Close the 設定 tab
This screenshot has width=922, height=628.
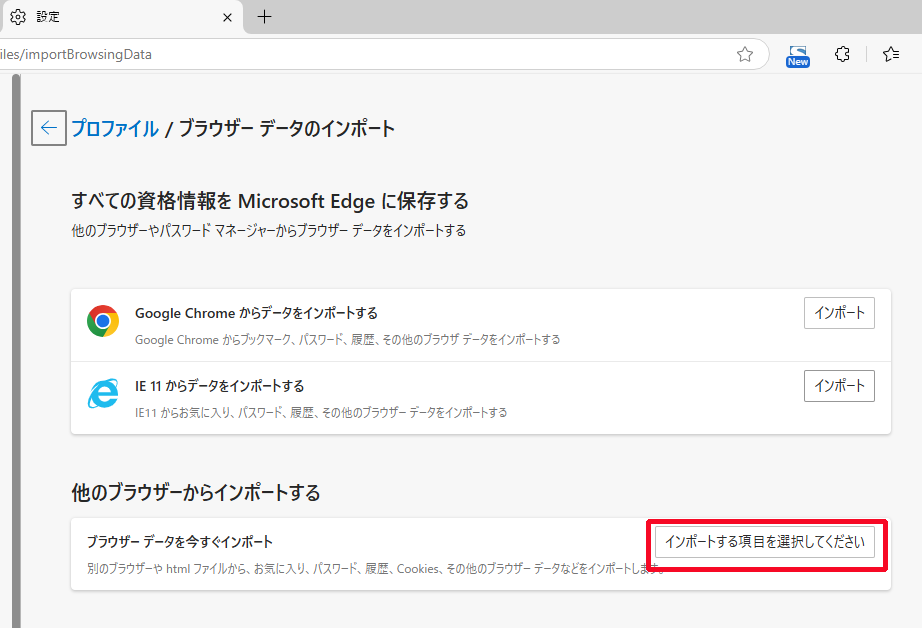(228, 18)
